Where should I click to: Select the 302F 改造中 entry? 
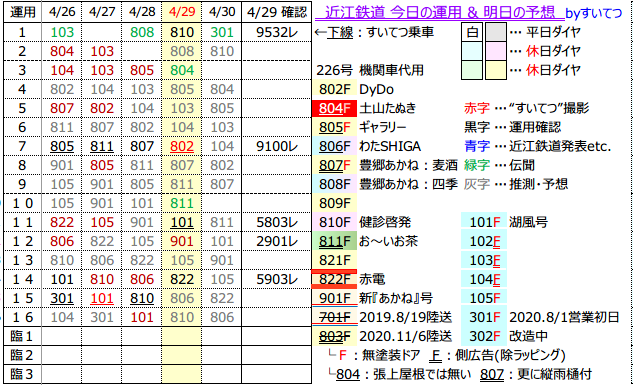coord(505,336)
